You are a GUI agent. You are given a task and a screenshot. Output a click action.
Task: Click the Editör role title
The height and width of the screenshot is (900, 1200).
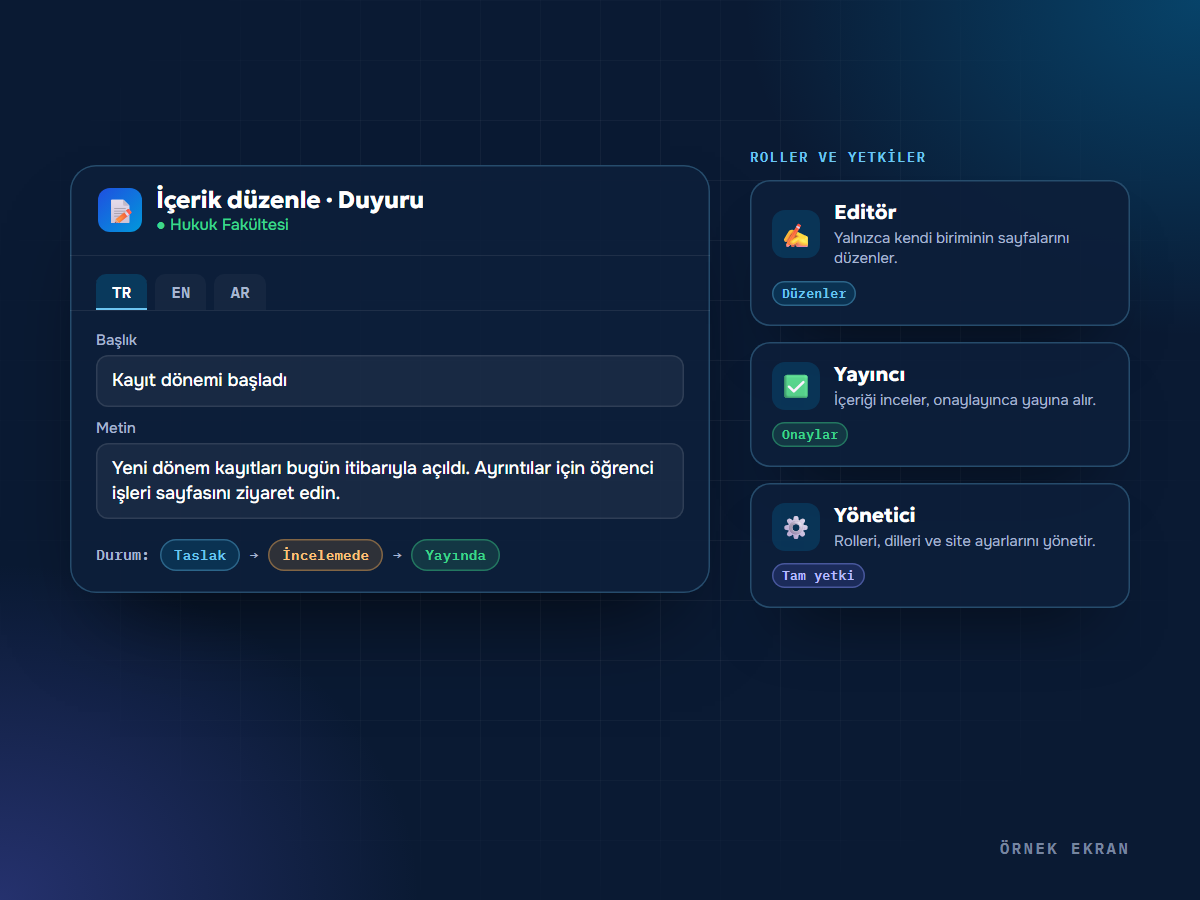[x=865, y=212]
